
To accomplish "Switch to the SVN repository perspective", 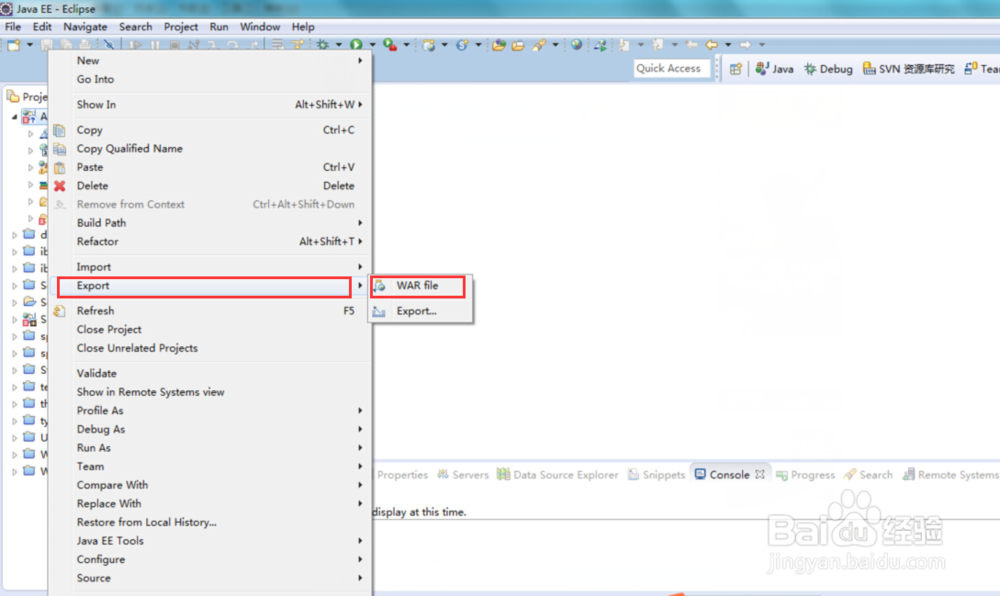I will (908, 69).
